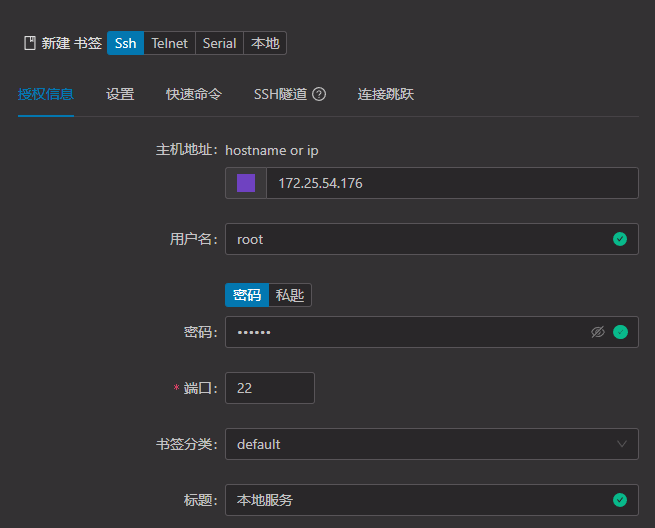The image size is (655, 528).
Task: Click the 端口 input showing 22
Action: tap(270, 388)
